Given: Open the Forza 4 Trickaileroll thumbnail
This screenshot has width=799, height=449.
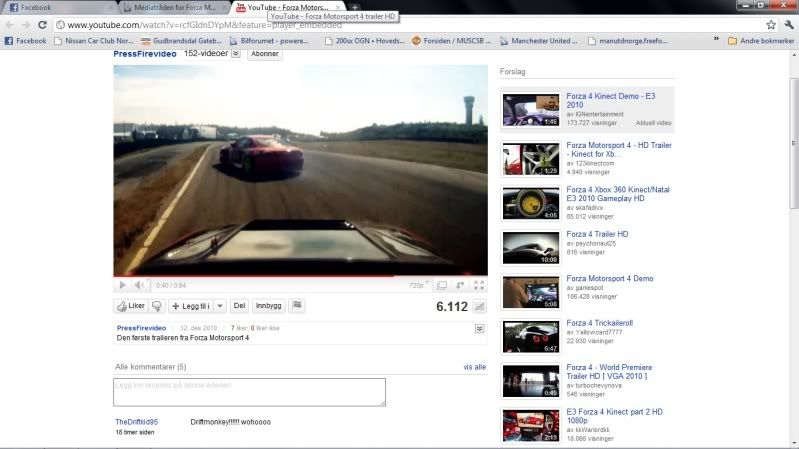Looking at the screenshot, I should [x=530, y=336].
